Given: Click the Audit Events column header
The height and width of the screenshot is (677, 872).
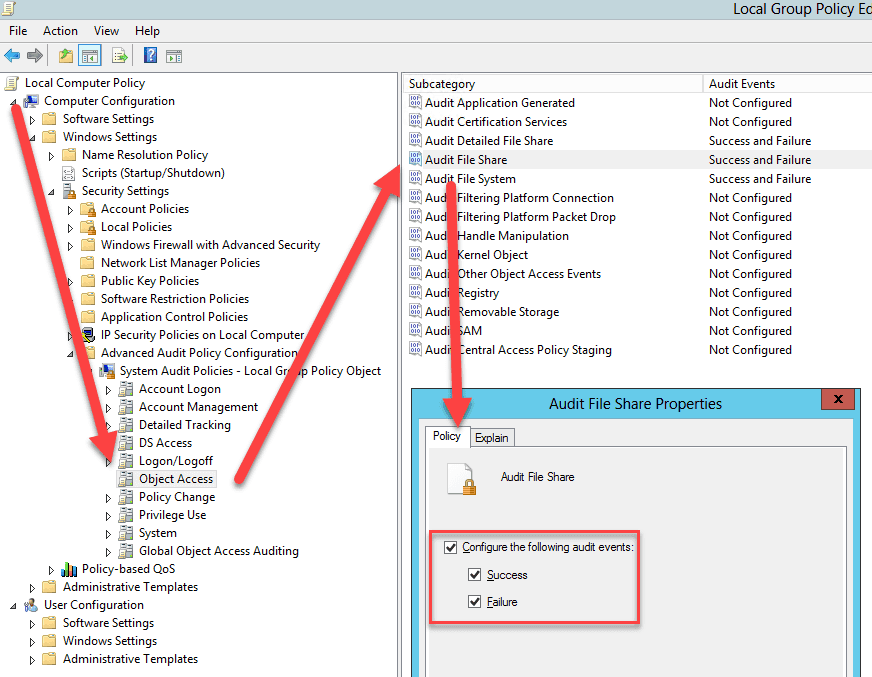Looking at the screenshot, I should click(742, 84).
